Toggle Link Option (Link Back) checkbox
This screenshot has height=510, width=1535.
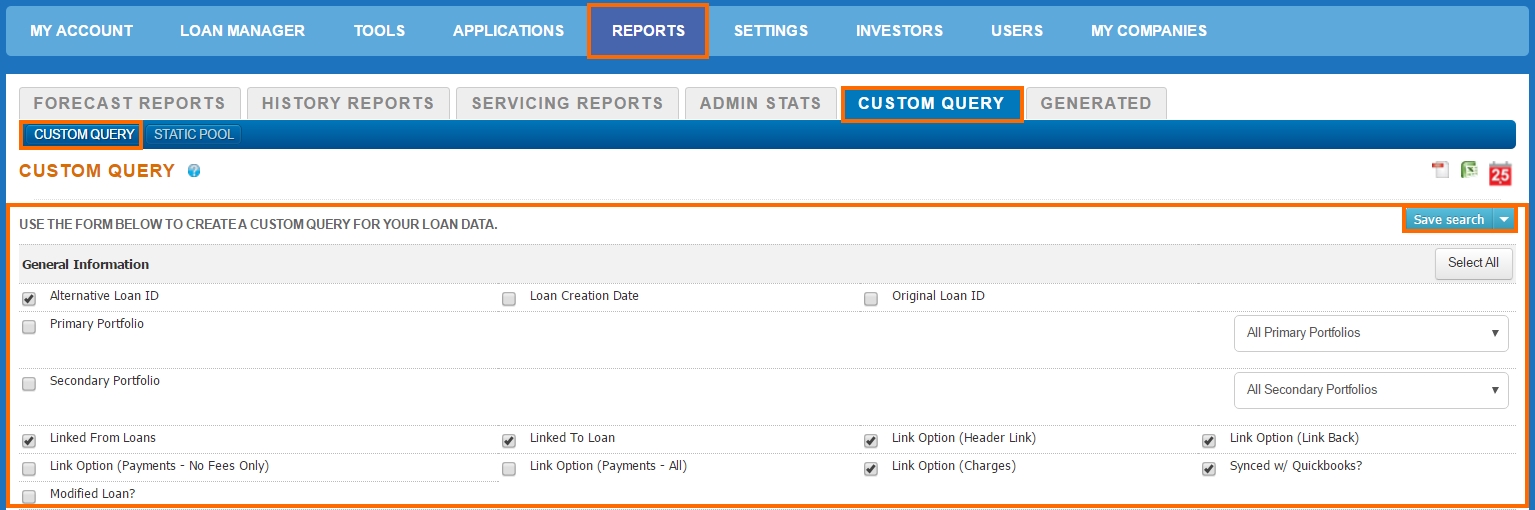click(1209, 441)
